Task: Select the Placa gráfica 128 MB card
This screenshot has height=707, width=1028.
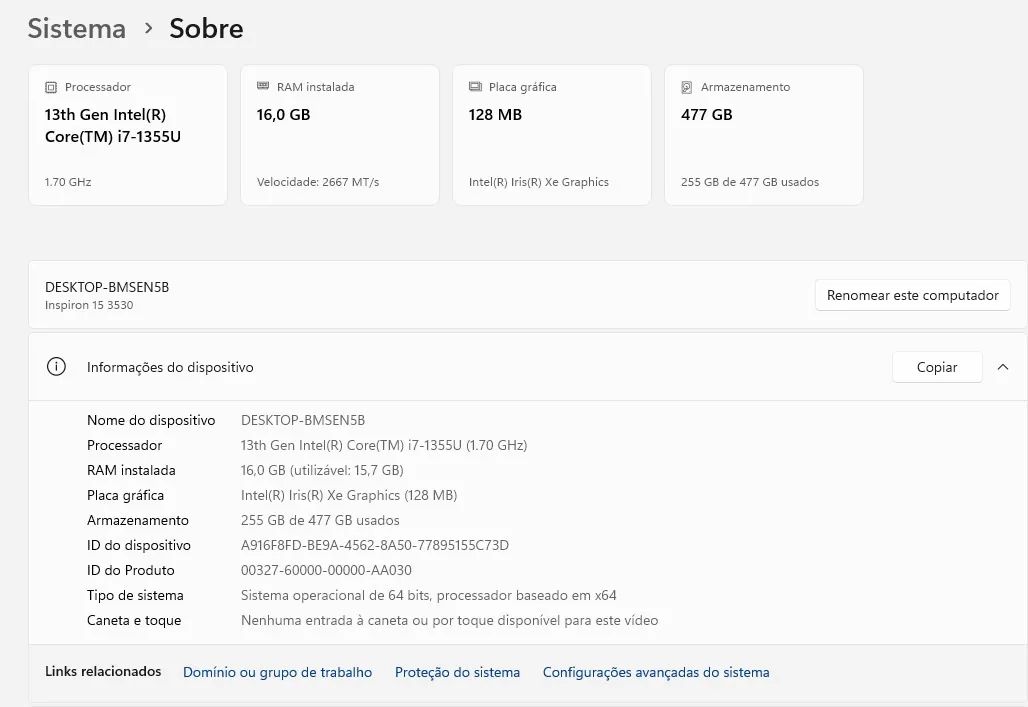Action: point(551,135)
